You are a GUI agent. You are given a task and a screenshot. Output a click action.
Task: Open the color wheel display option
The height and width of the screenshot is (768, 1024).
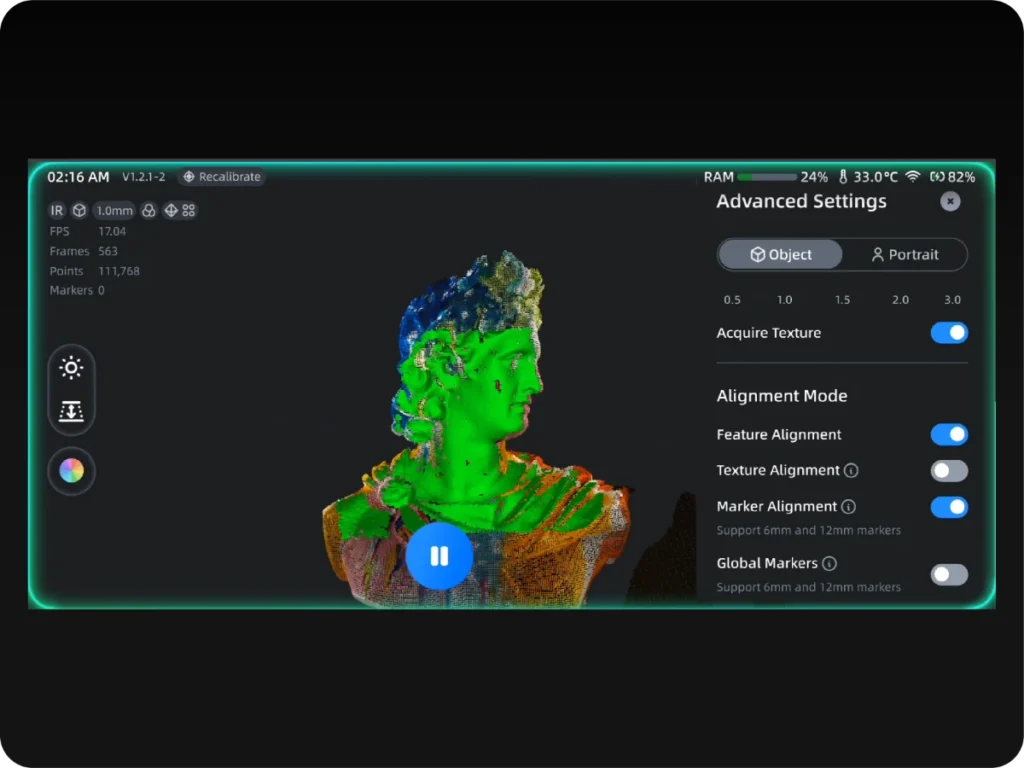(72, 470)
